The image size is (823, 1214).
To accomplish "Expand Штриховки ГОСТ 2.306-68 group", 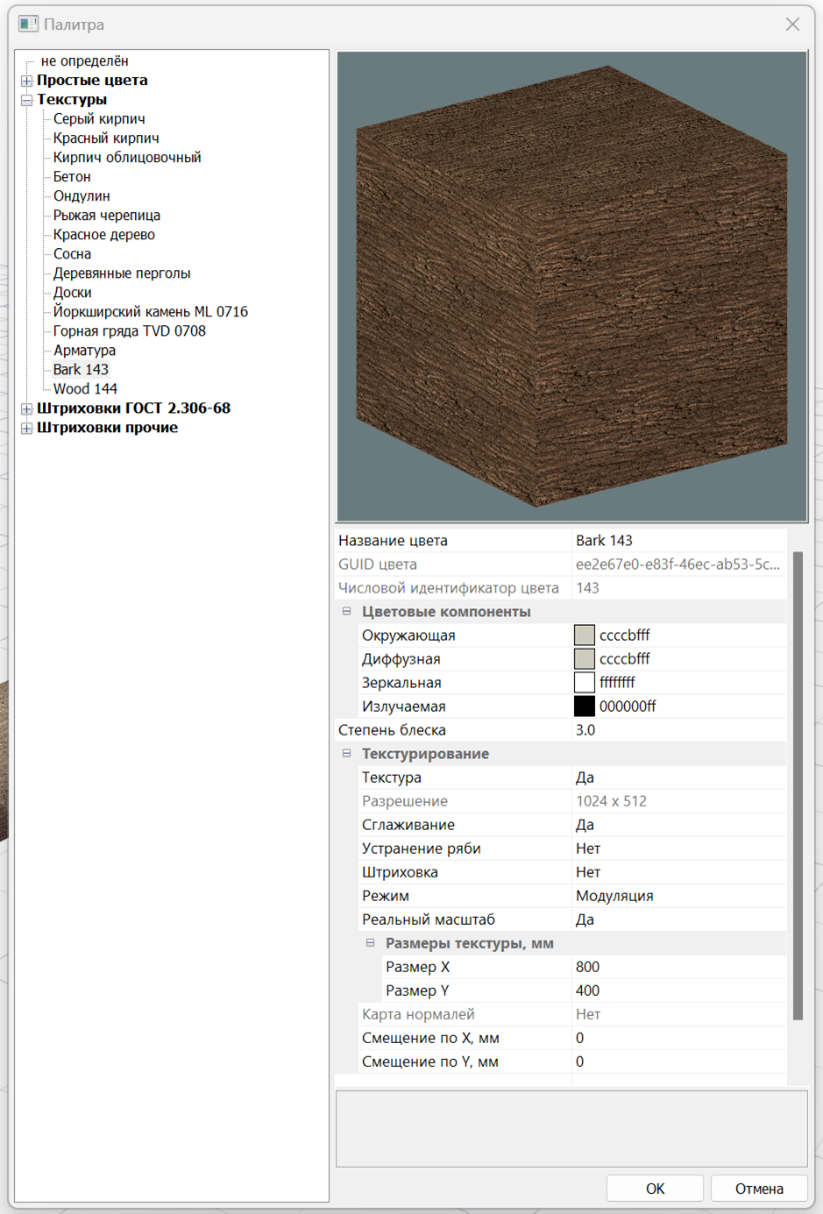I will click(x=27, y=409).
